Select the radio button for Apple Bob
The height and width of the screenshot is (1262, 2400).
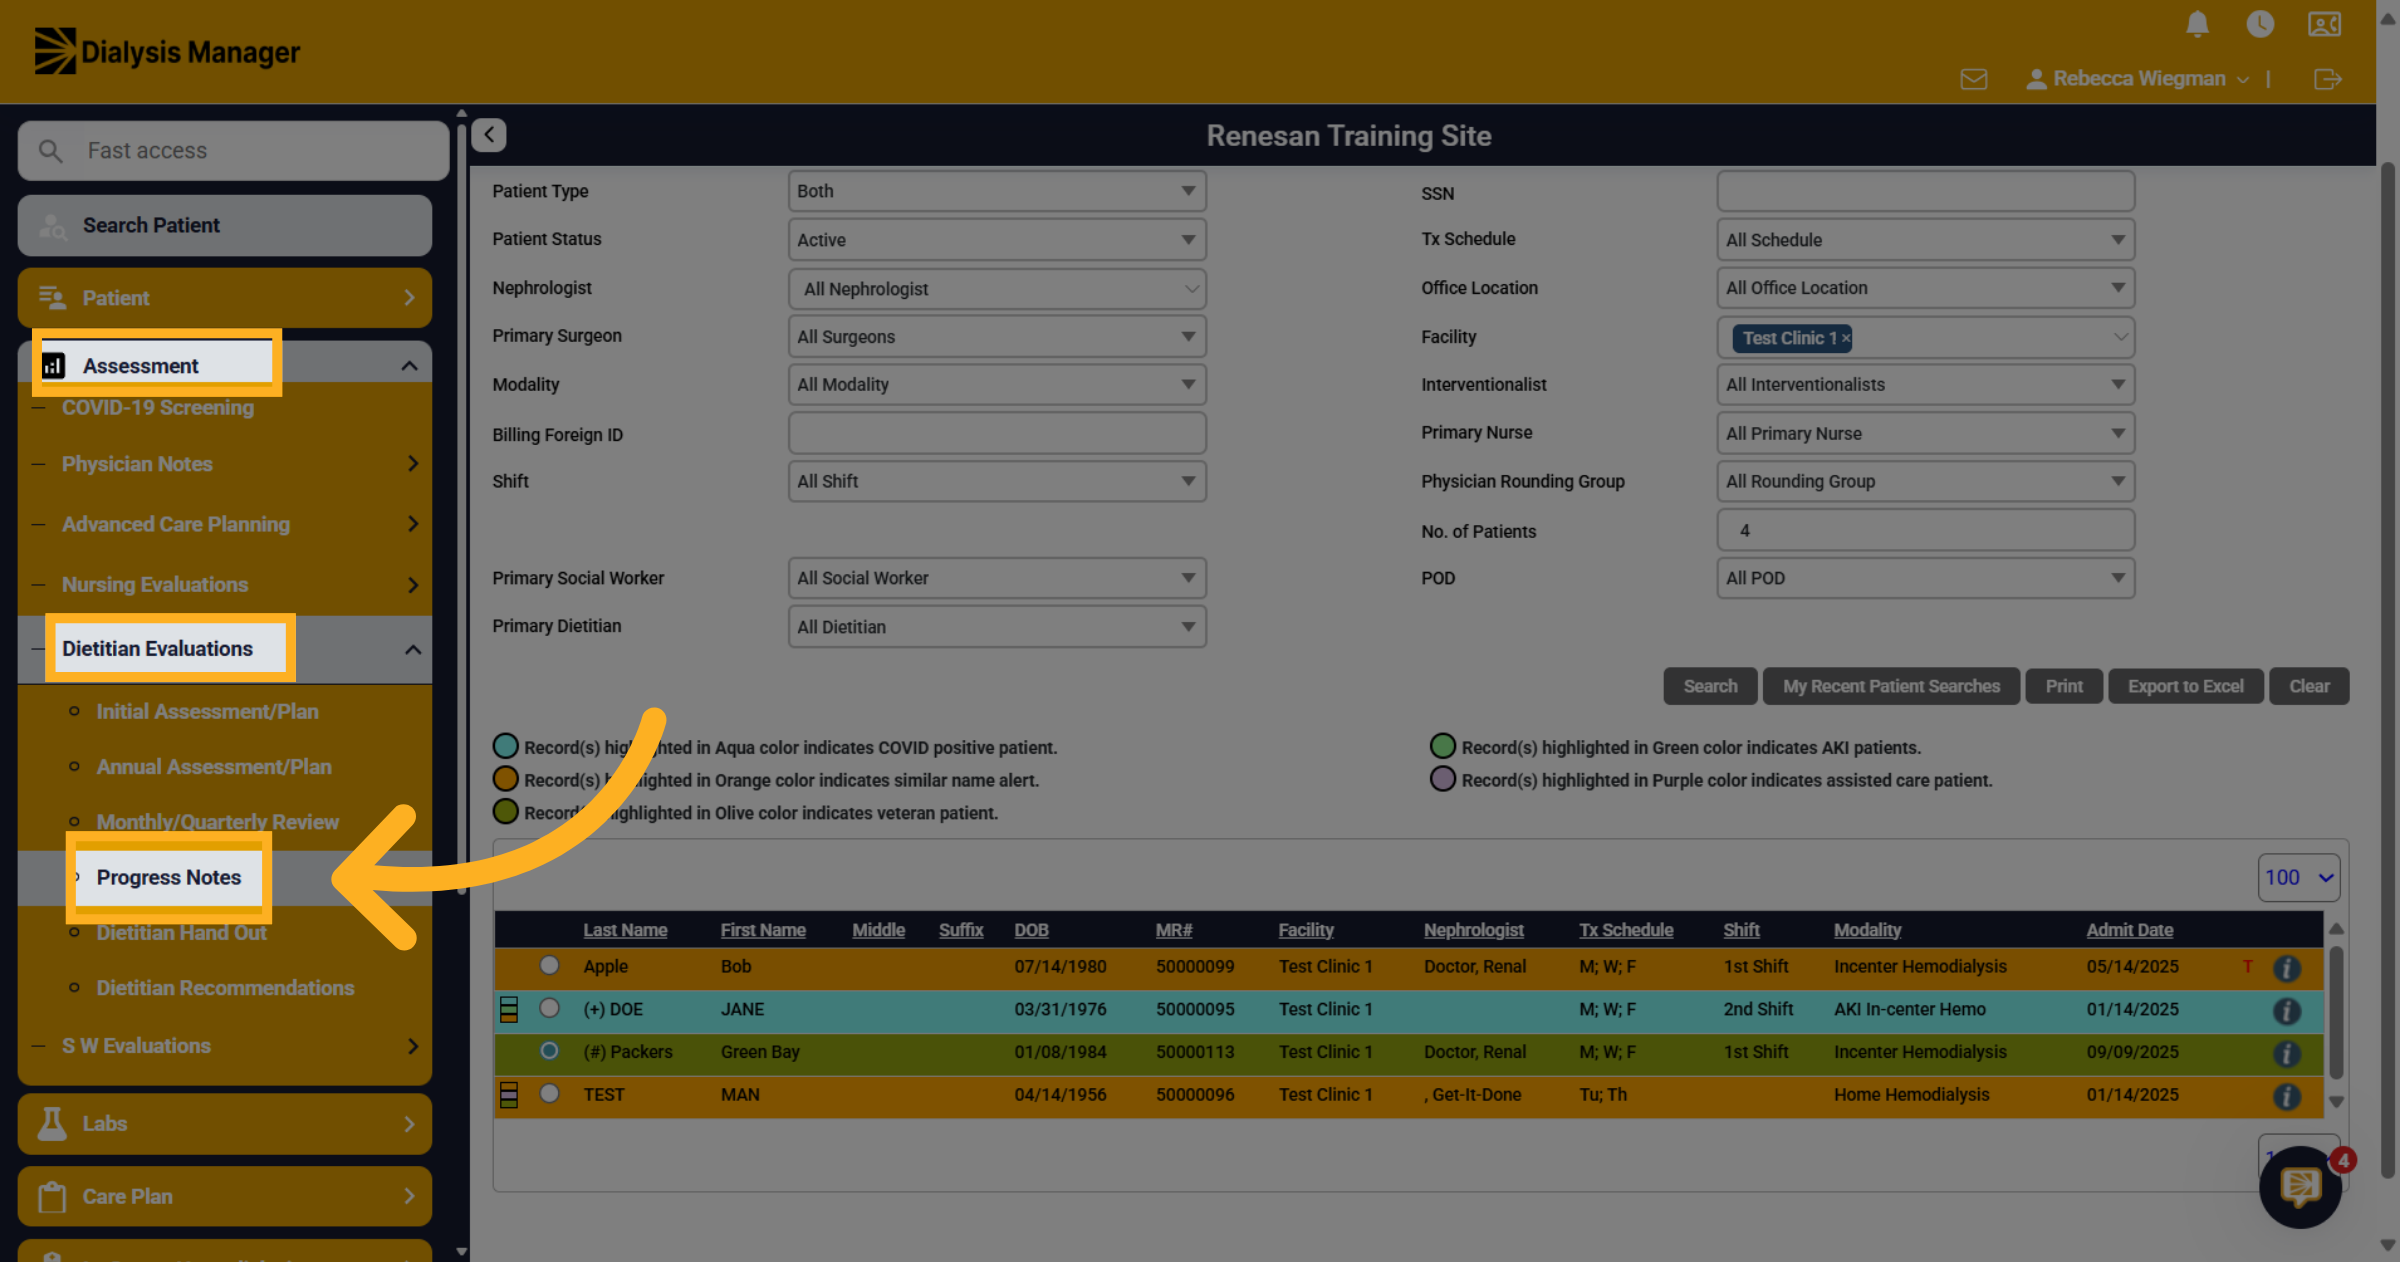click(x=549, y=965)
